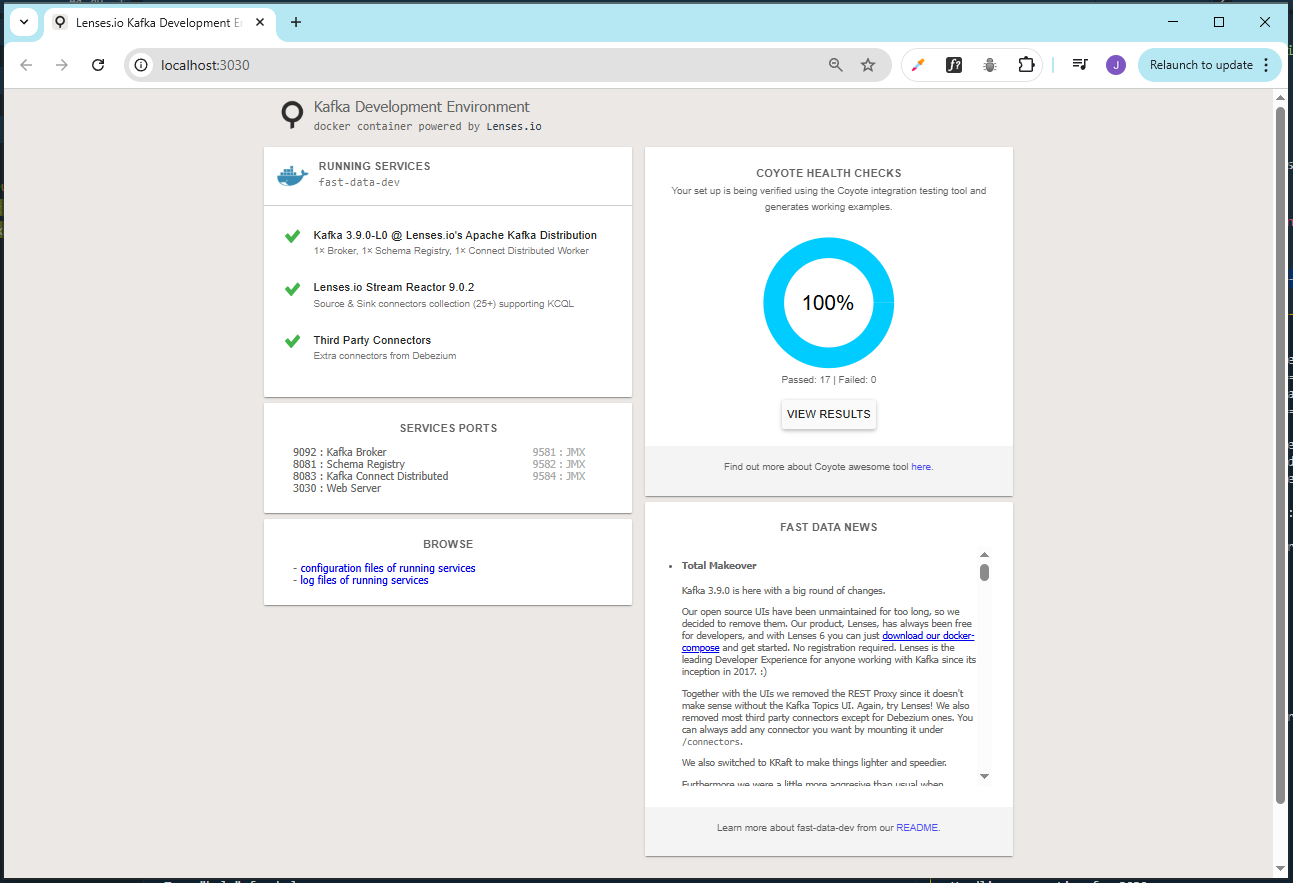This screenshot has width=1293, height=883.
Task: Click the 100% health check donut chart
Action: click(828, 303)
